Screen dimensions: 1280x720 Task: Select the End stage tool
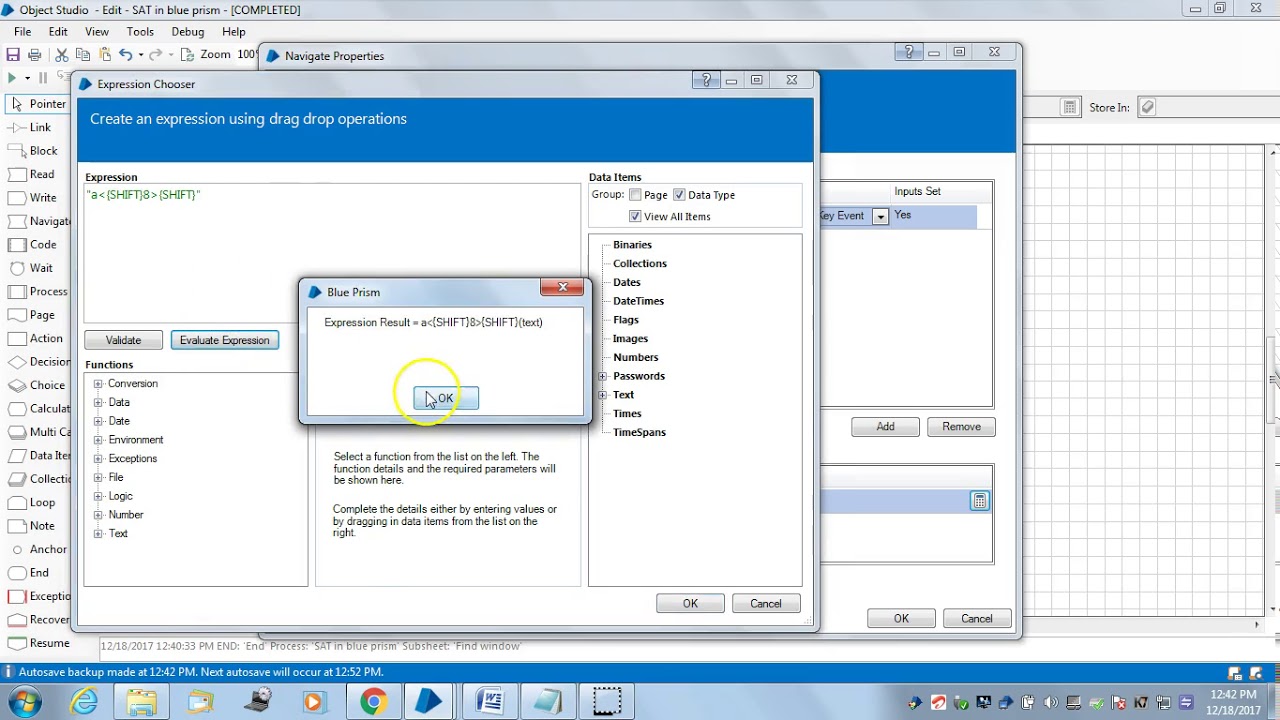point(29,573)
